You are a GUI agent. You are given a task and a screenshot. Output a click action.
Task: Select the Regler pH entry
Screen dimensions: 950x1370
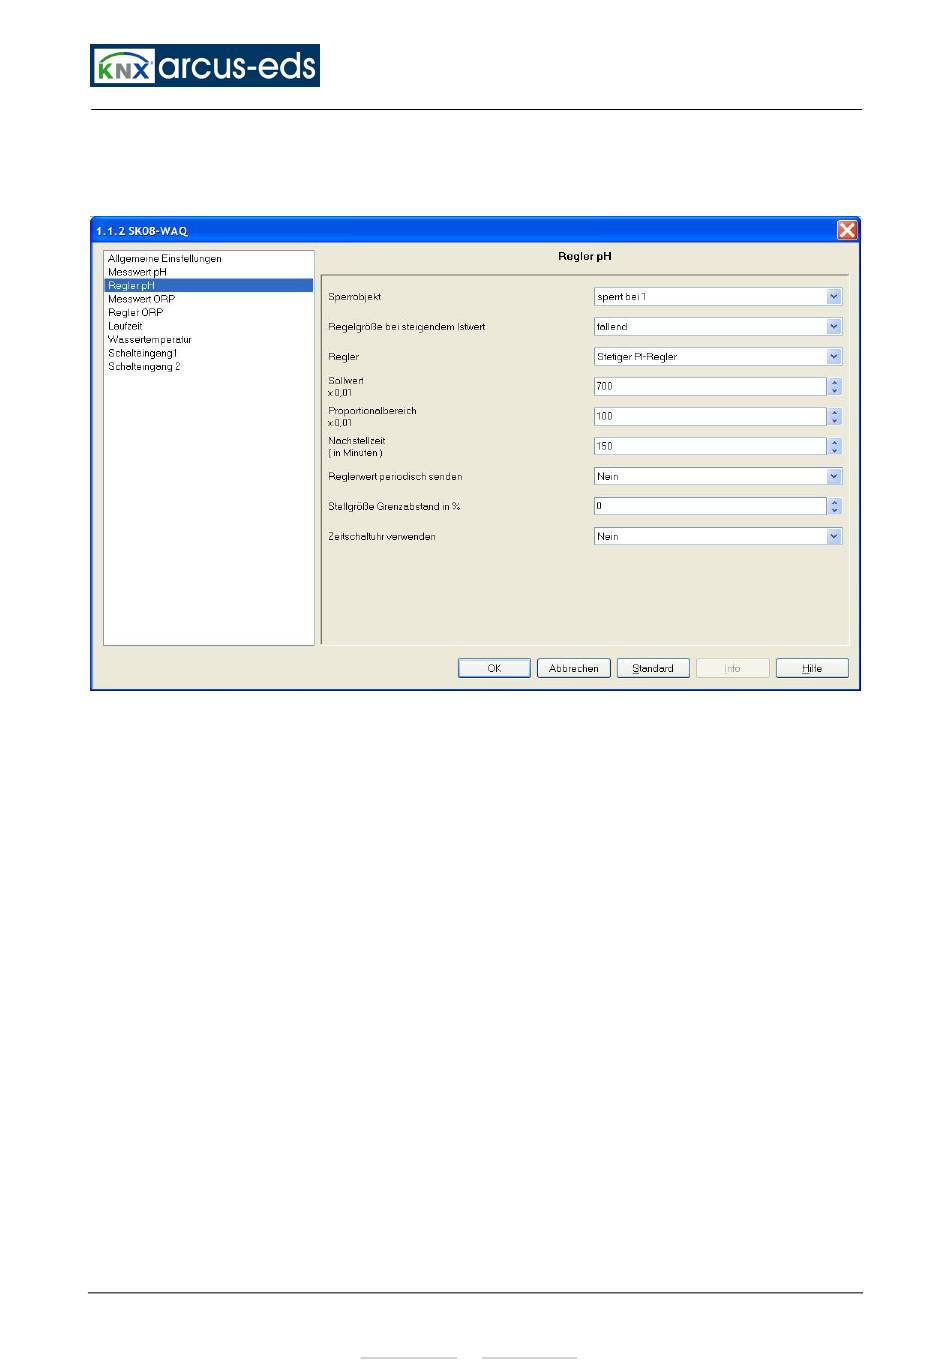209,285
